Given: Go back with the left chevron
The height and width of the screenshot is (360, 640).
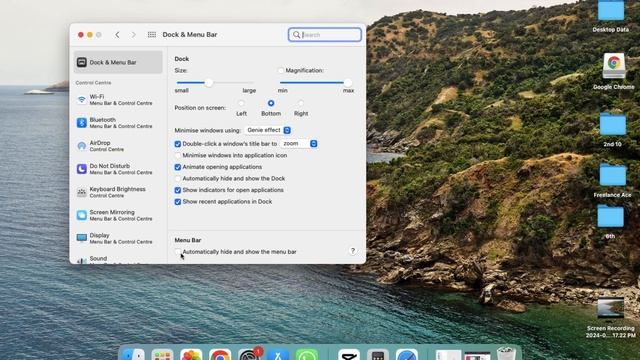Looking at the screenshot, I should [118, 35].
